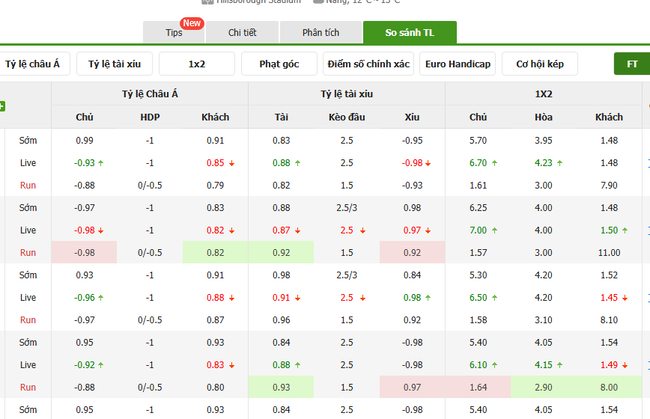This screenshot has height=419, width=650.
Task: Click red down arrow beside 1.49
Action: [625, 366]
